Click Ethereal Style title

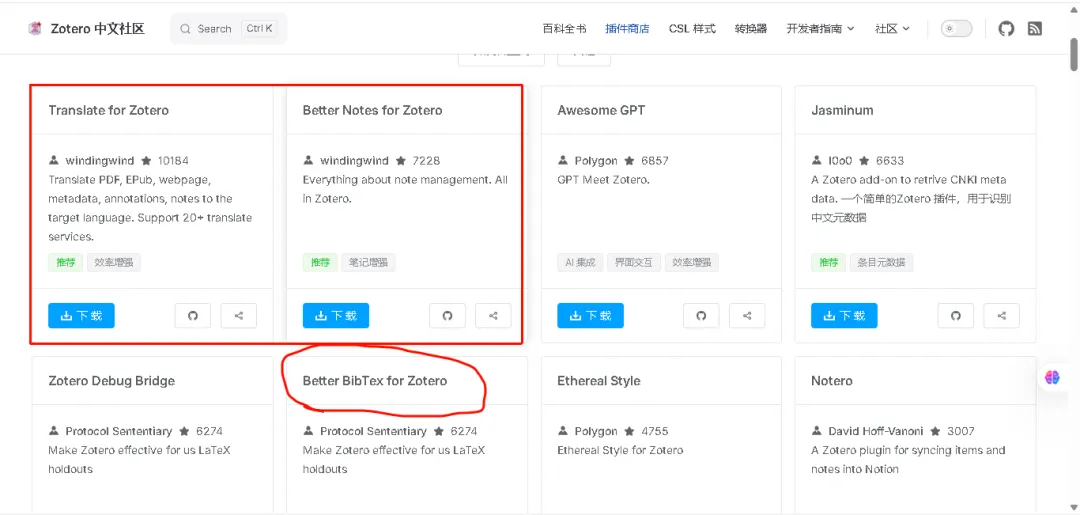click(x=599, y=381)
